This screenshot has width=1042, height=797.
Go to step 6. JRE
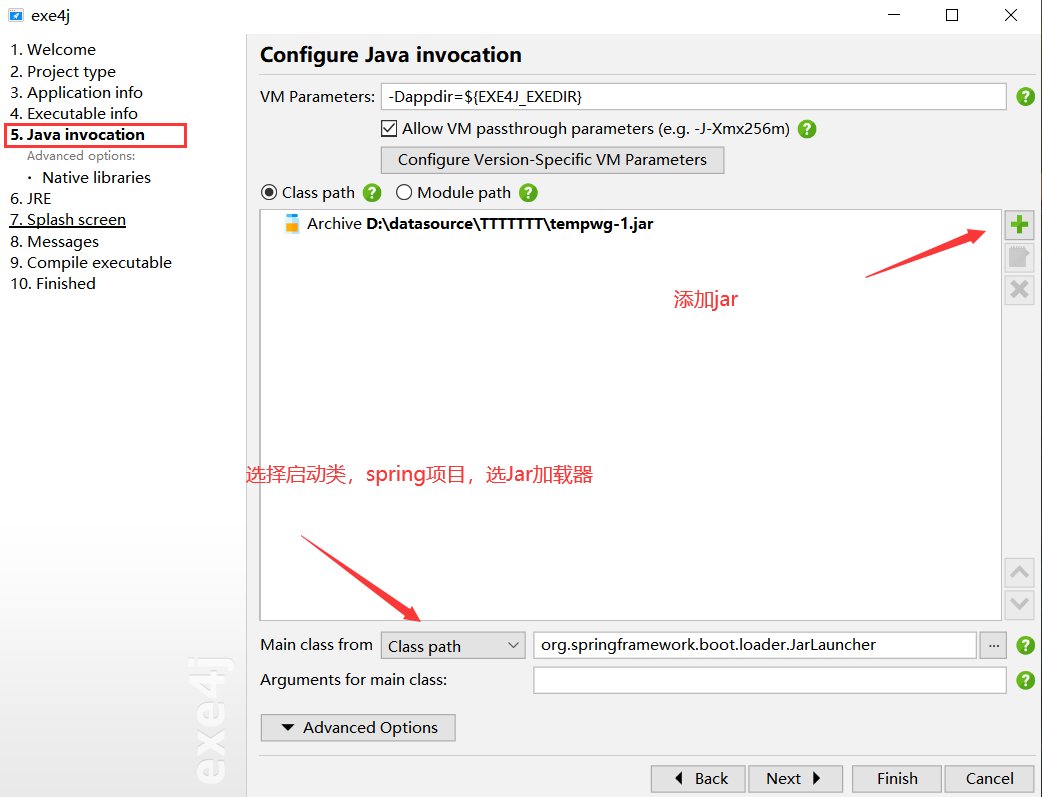pyautogui.click(x=31, y=199)
